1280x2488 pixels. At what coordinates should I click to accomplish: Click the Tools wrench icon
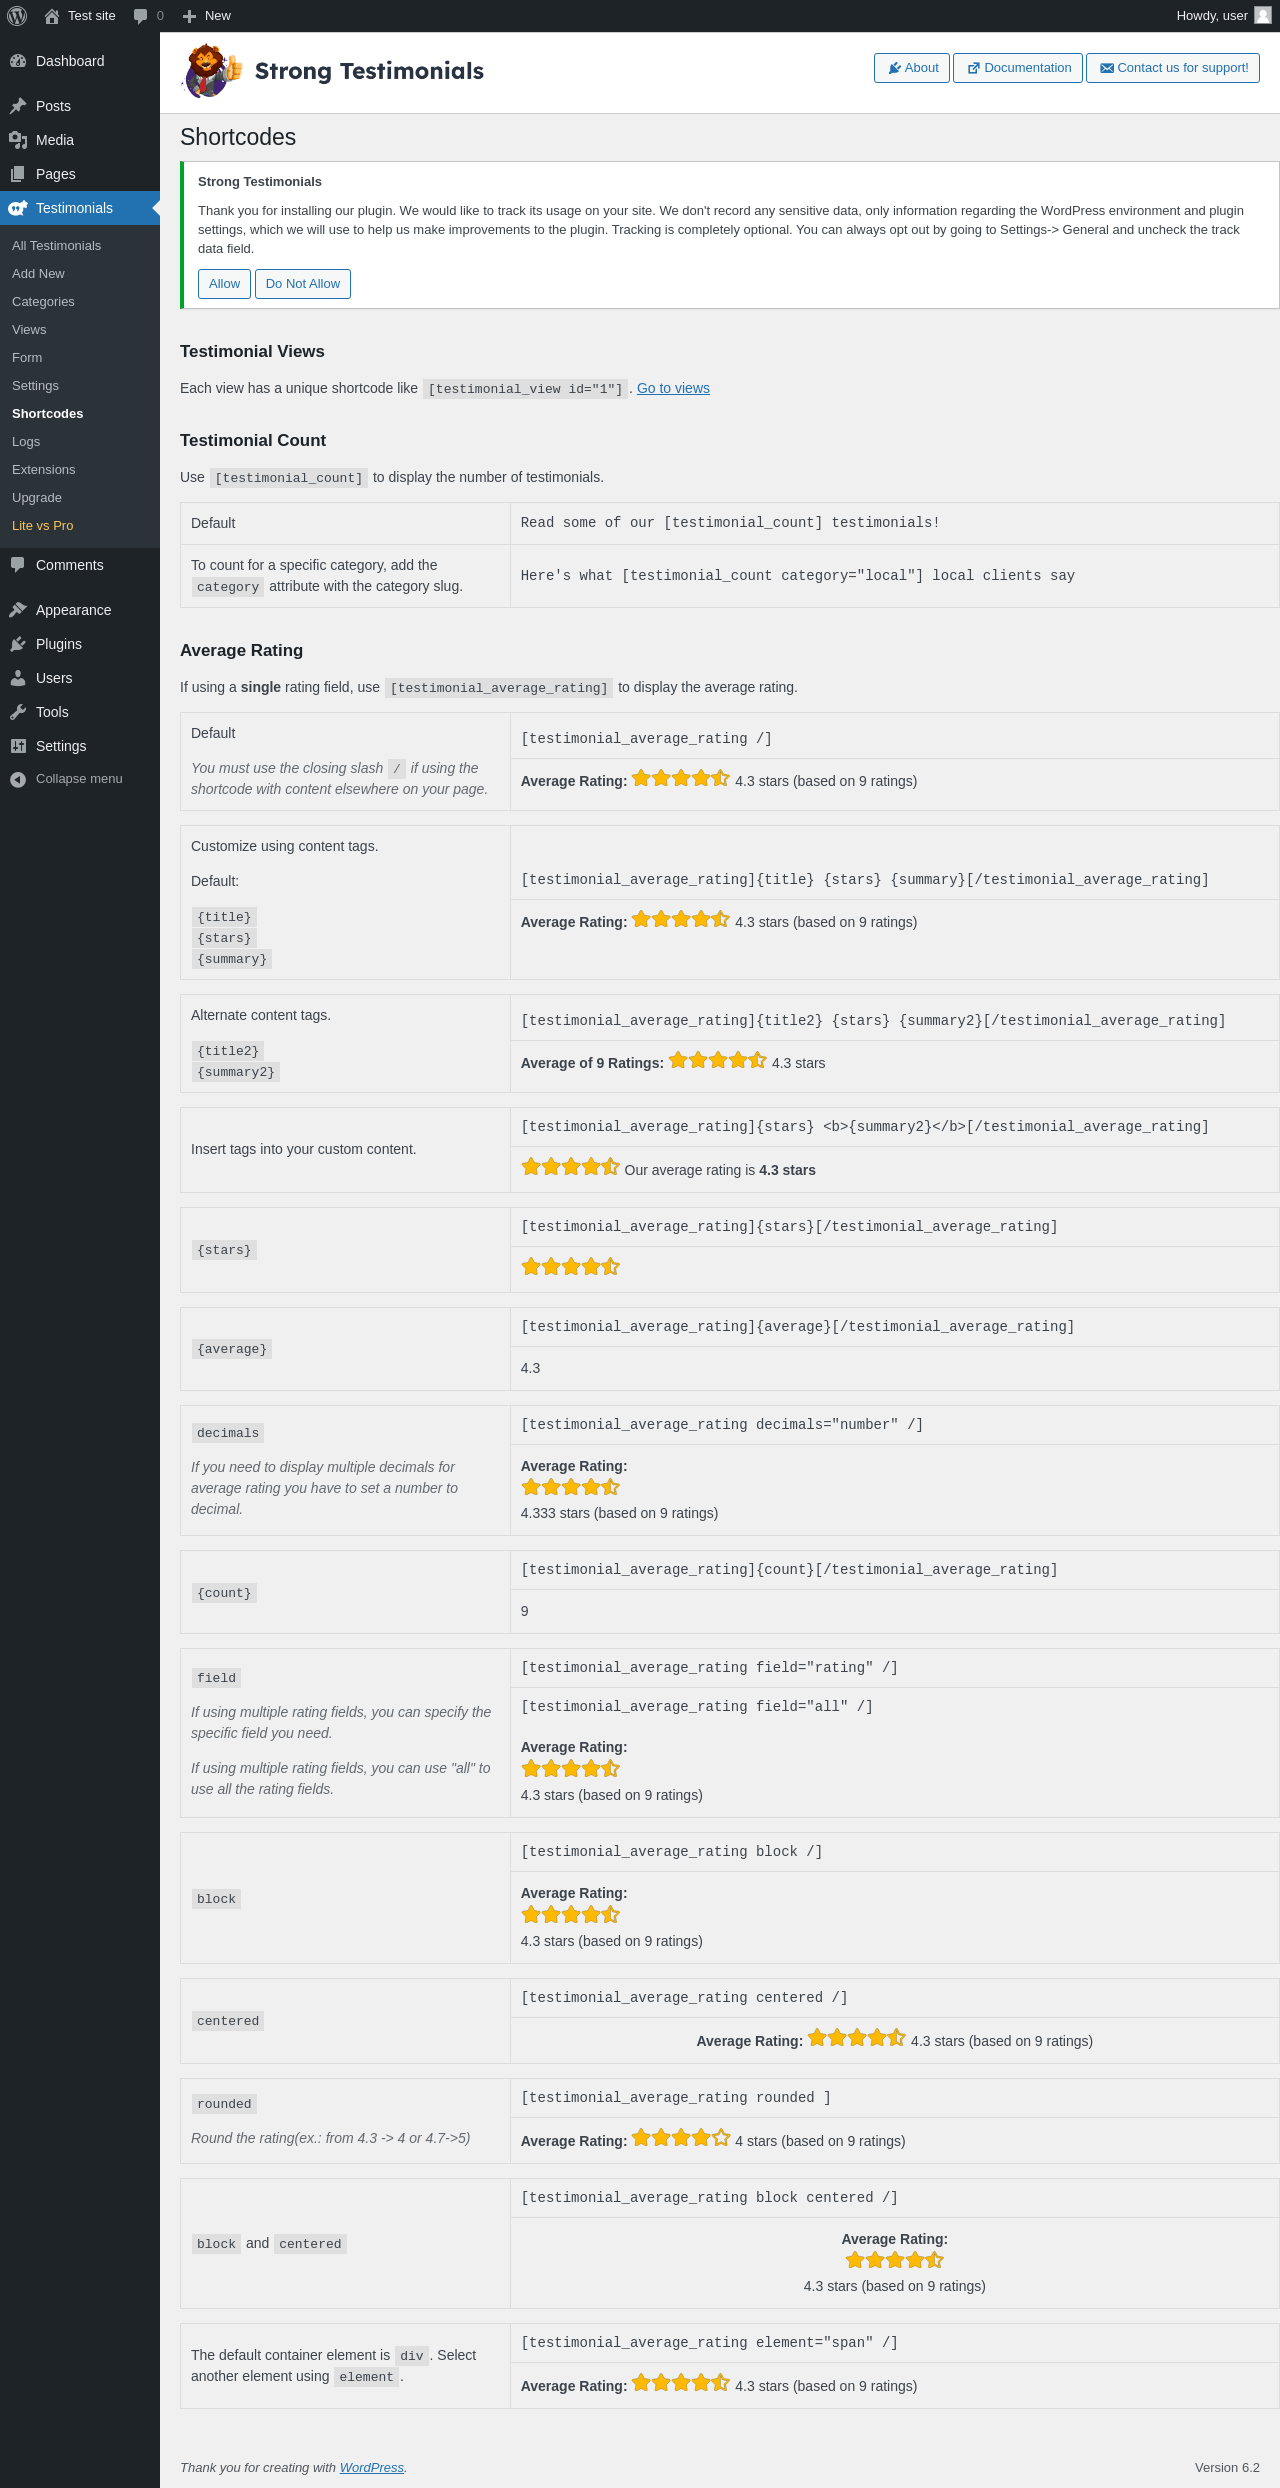click(x=18, y=712)
